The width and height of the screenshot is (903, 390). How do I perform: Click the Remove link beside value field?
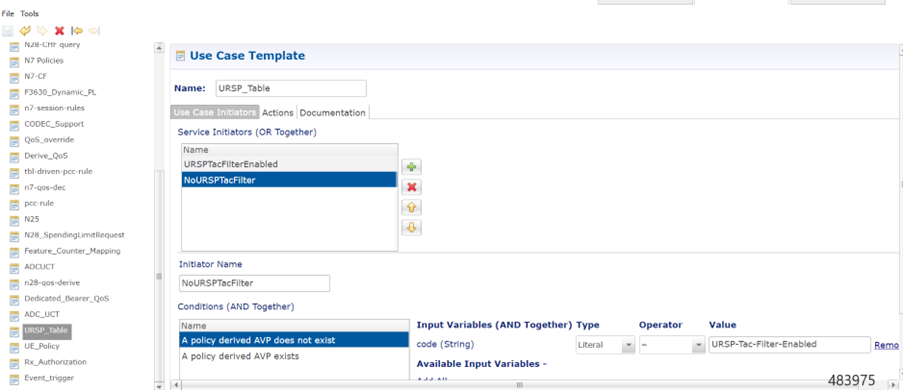(x=886, y=345)
